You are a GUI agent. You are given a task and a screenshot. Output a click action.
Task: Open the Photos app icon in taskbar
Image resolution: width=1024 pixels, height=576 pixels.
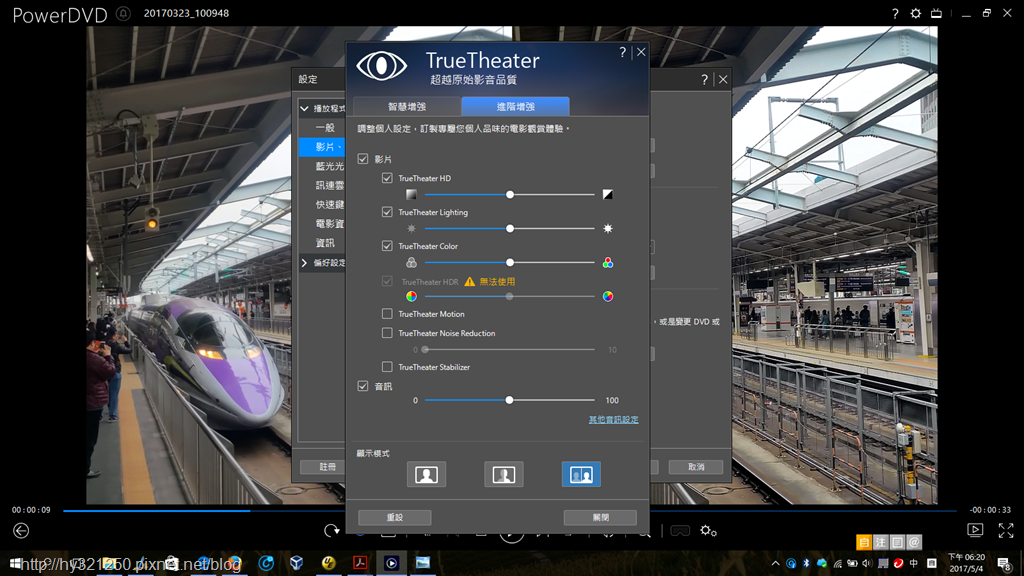click(x=423, y=563)
